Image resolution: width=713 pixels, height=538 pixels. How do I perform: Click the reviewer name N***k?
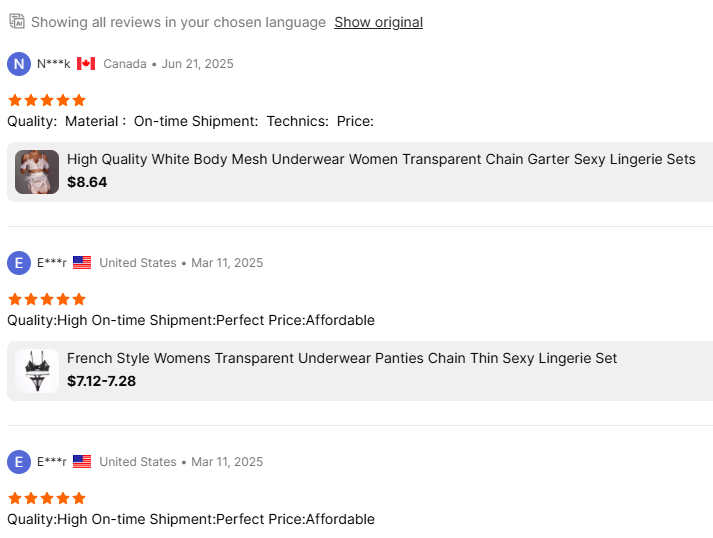pos(54,64)
